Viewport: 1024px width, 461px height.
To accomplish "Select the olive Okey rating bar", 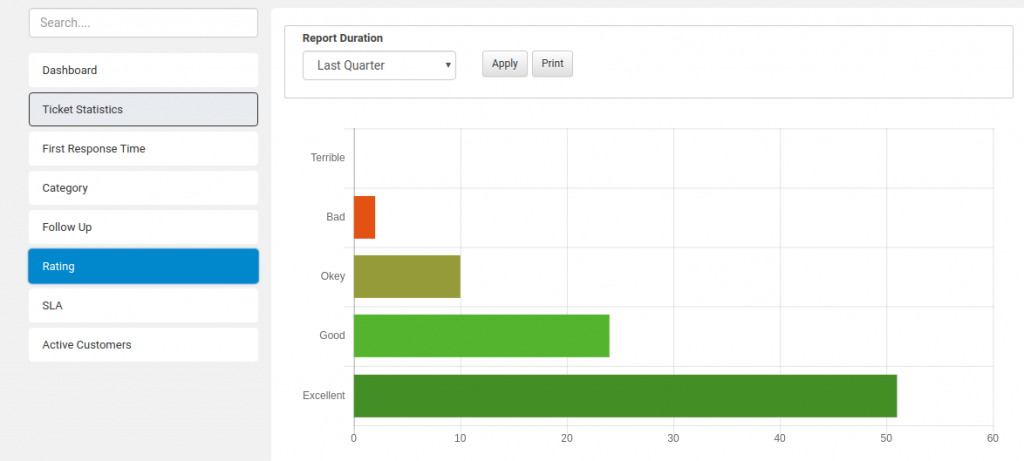I will pyautogui.click(x=407, y=276).
